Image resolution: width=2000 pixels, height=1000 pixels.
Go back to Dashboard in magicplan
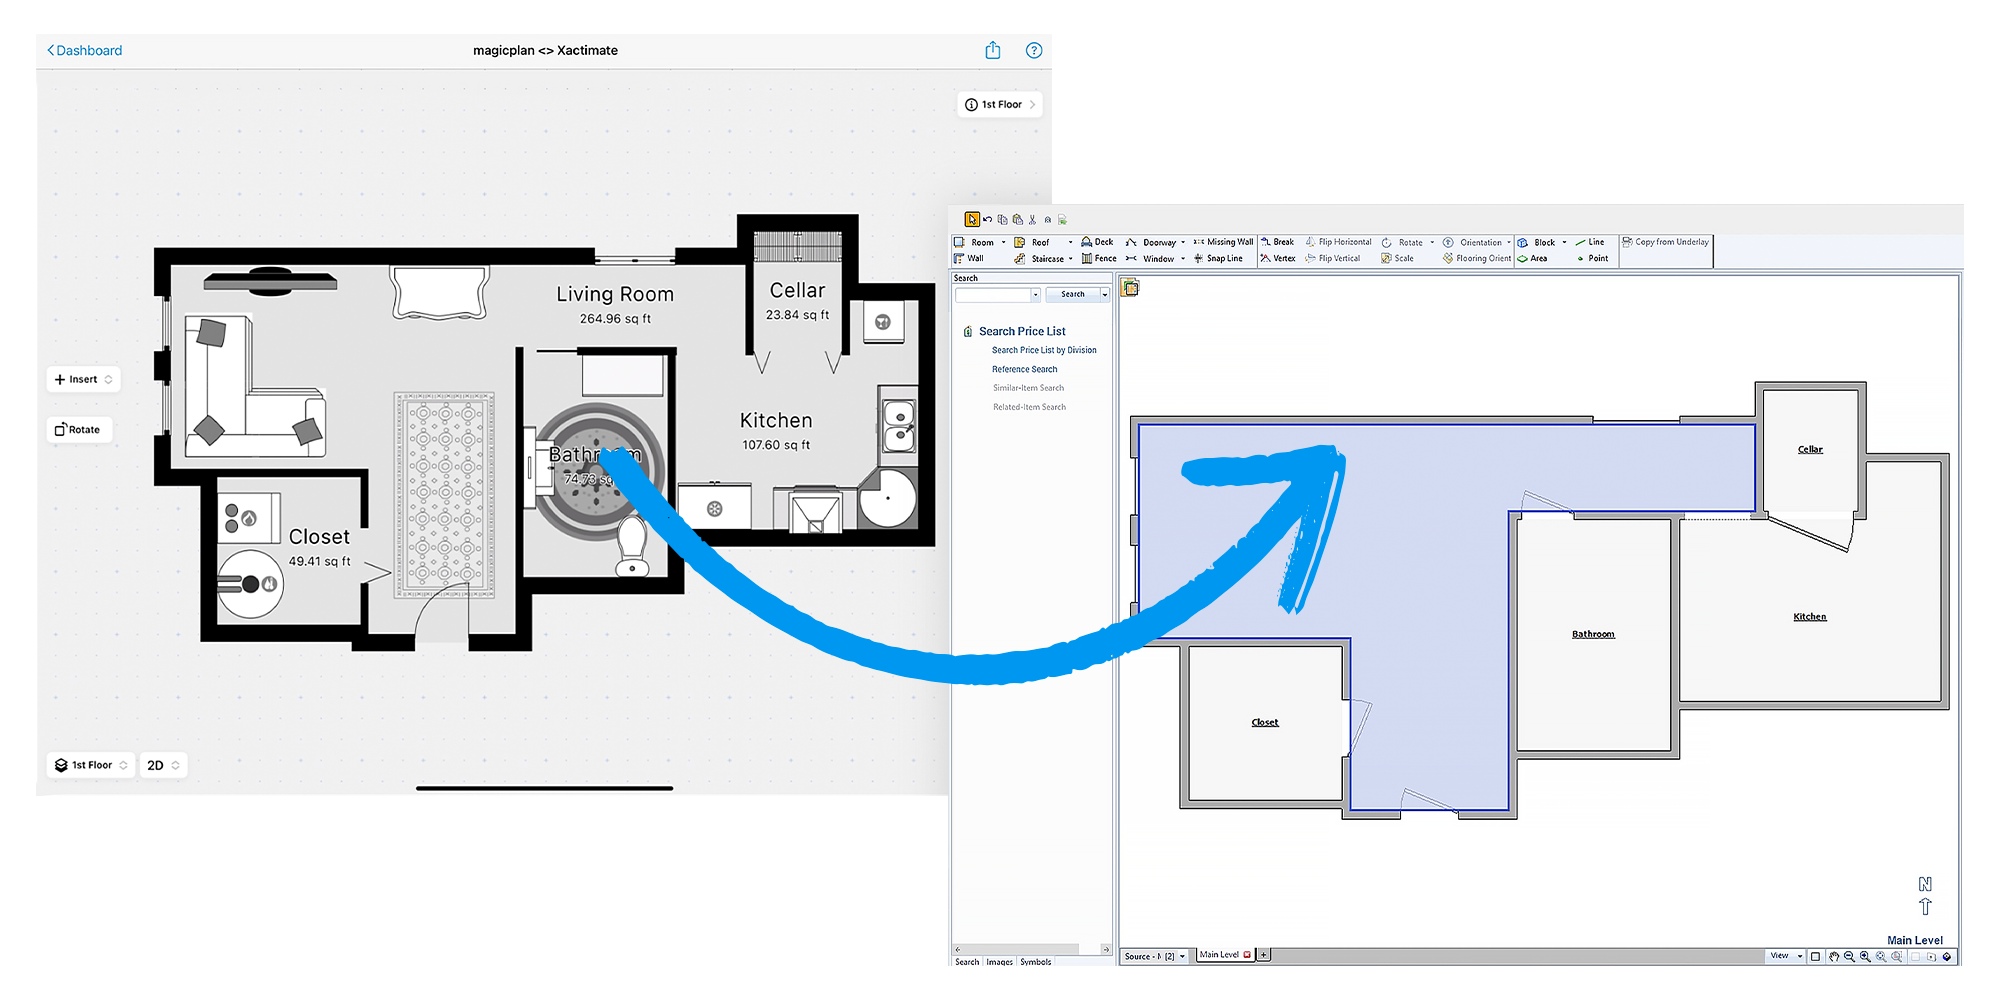coord(85,50)
